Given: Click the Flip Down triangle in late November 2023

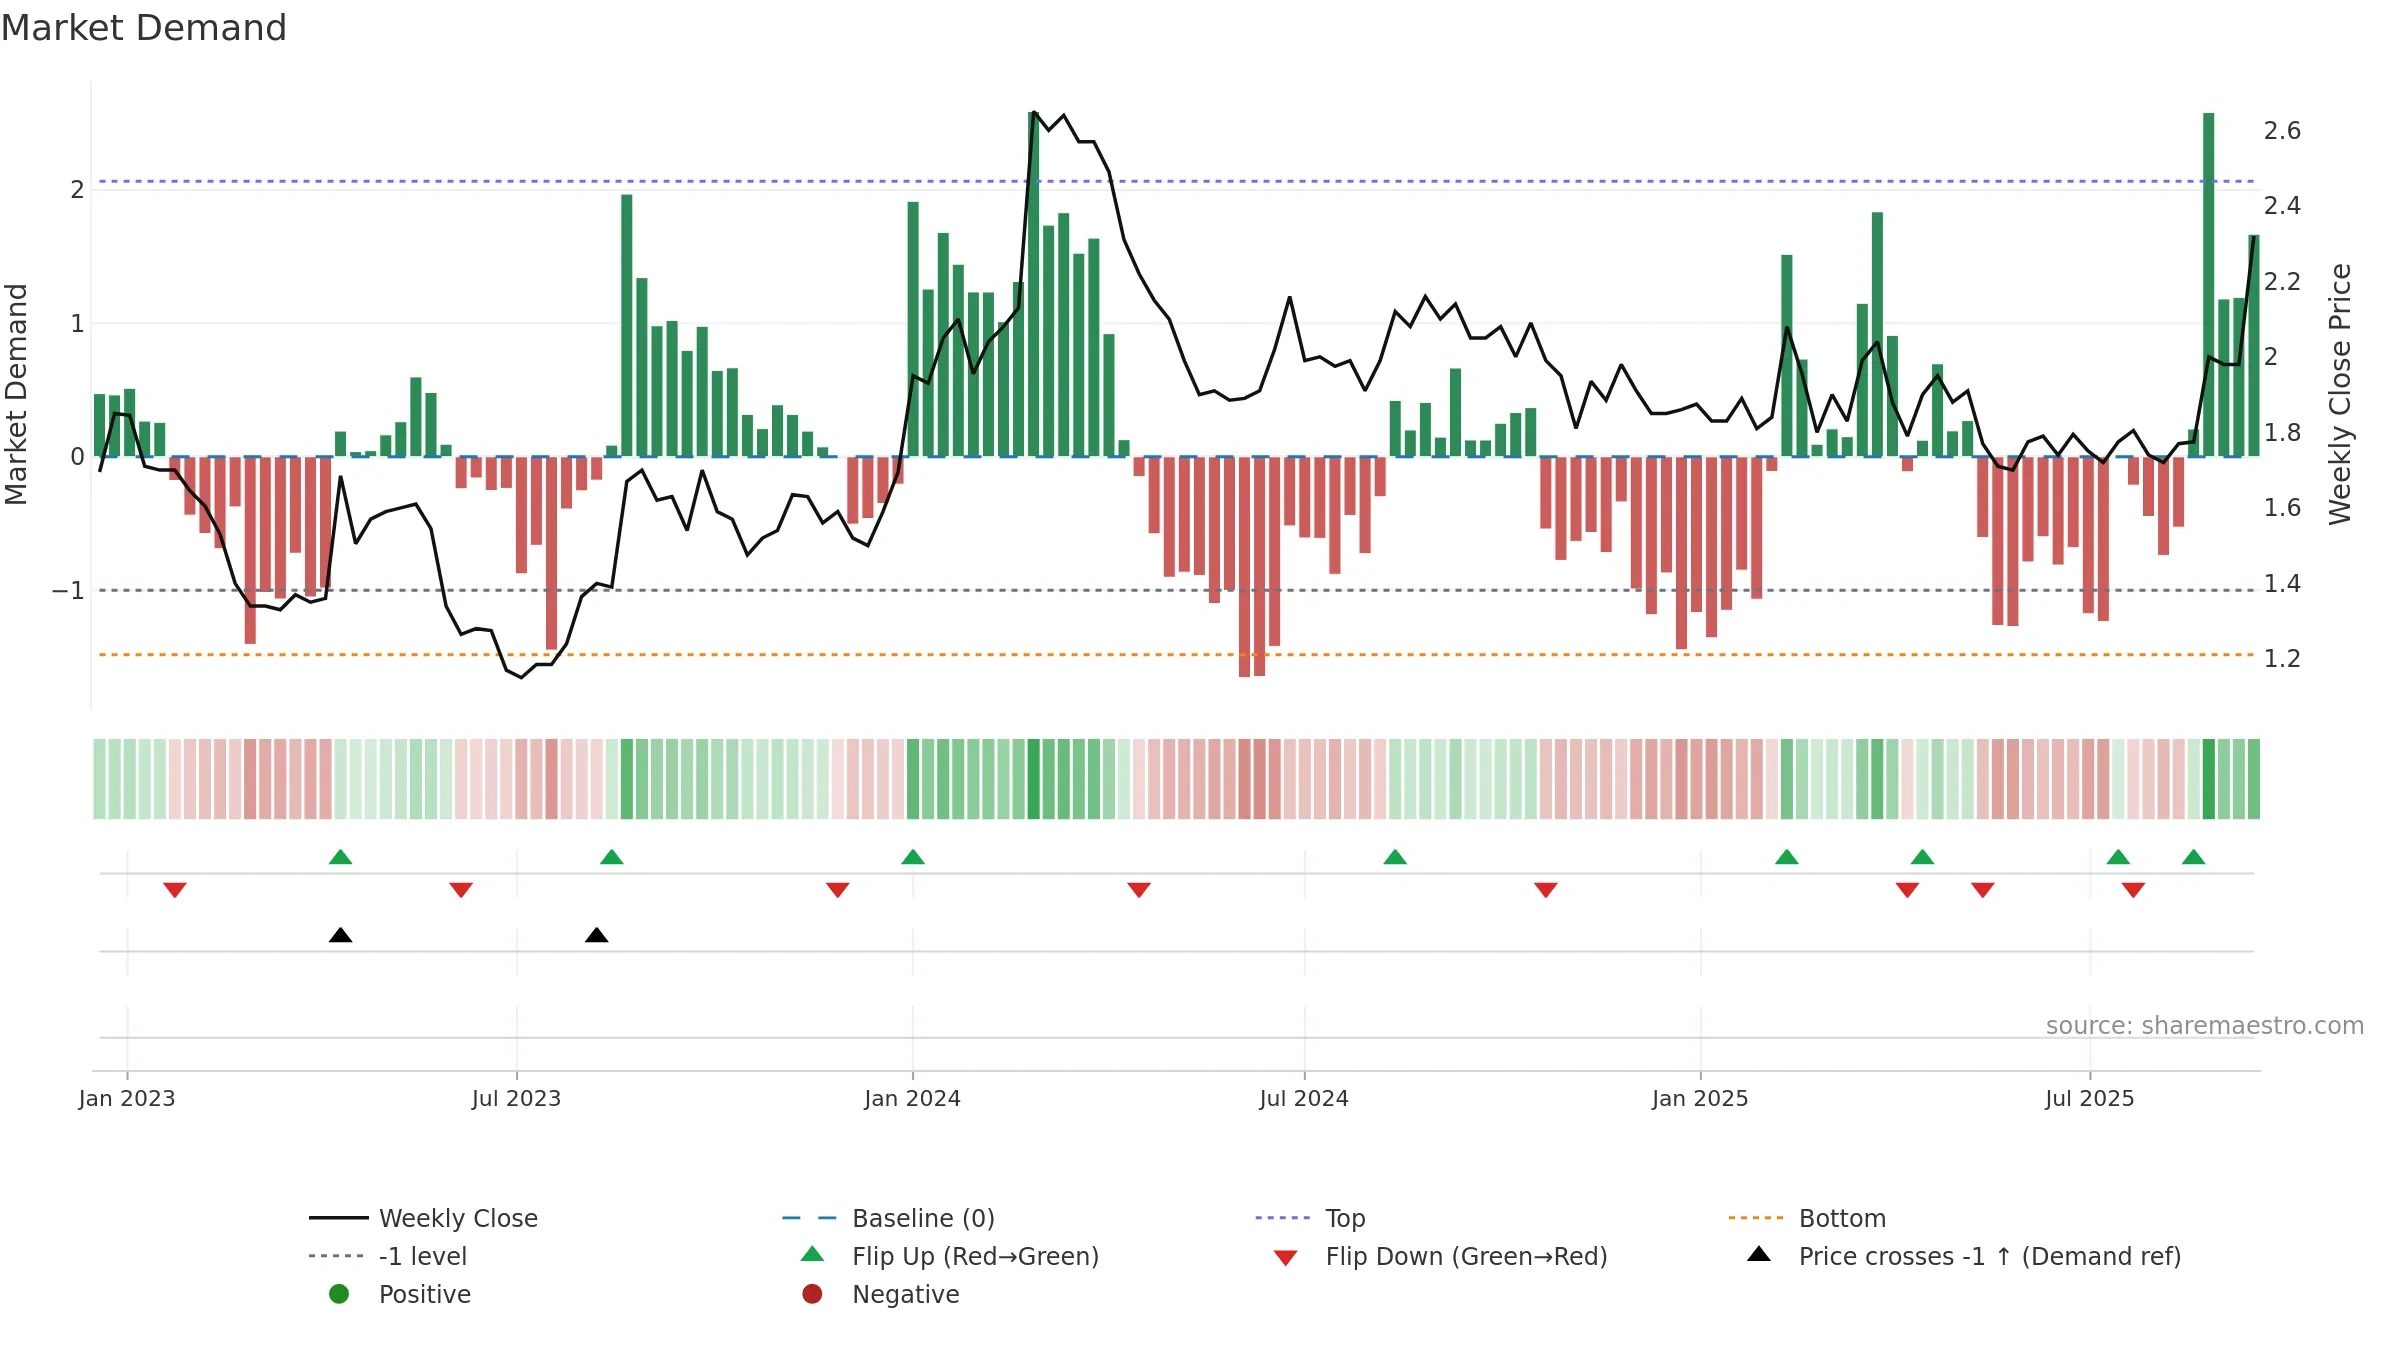Looking at the screenshot, I should (x=838, y=890).
